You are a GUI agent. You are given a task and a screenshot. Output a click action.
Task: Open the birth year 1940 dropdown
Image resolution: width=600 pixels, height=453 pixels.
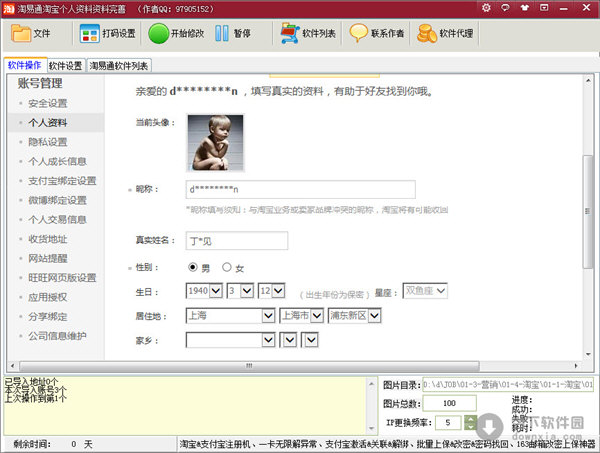click(x=216, y=291)
